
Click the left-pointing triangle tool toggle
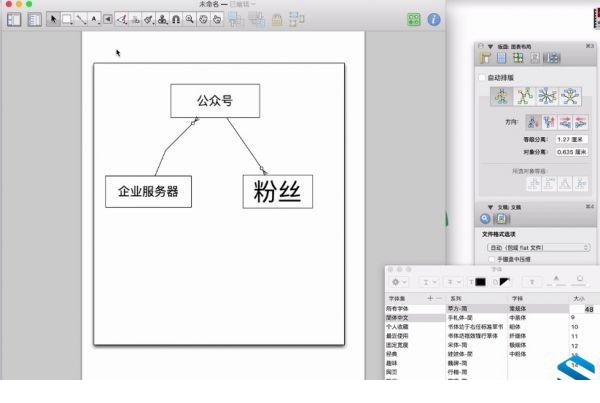tap(108, 19)
